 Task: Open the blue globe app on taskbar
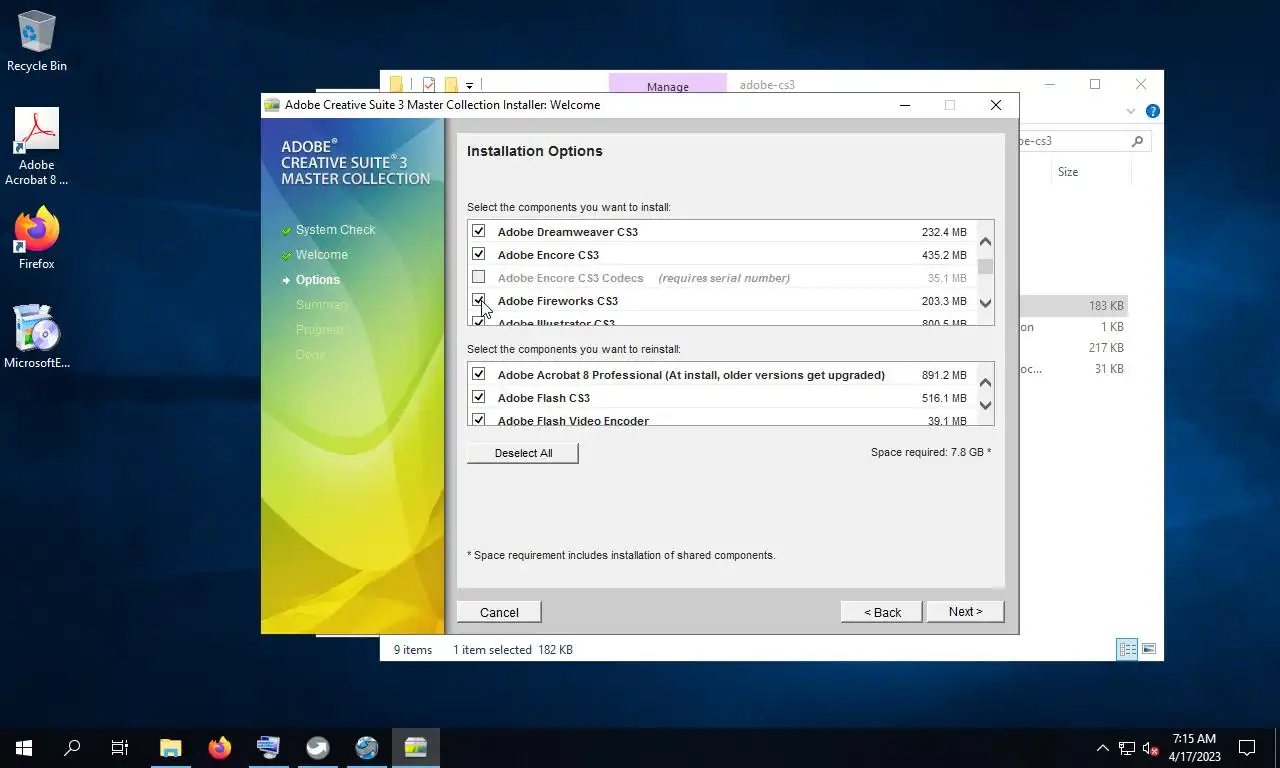coord(366,747)
